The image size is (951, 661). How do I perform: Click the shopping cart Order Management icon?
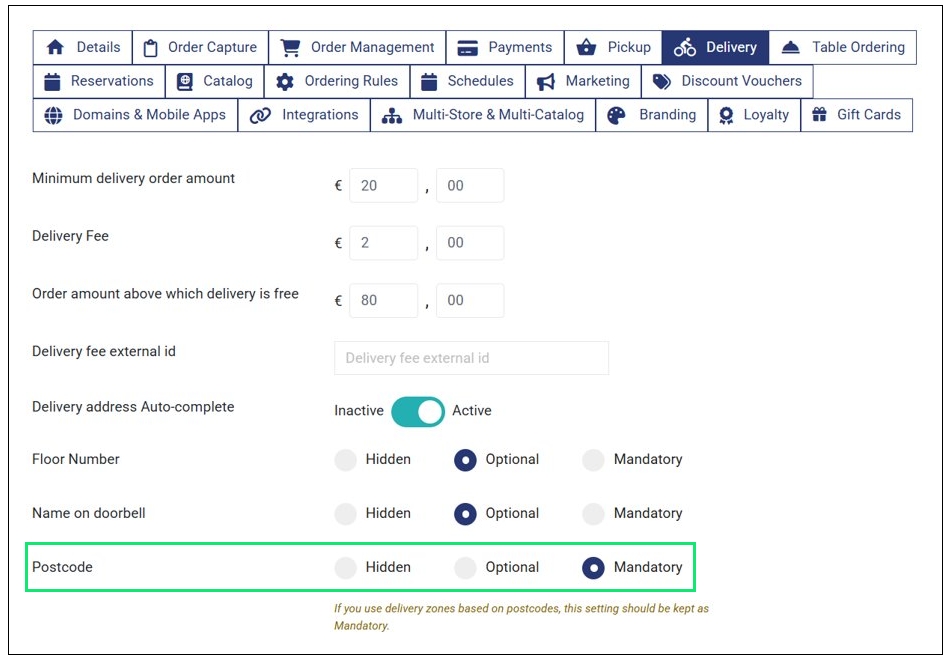290,47
